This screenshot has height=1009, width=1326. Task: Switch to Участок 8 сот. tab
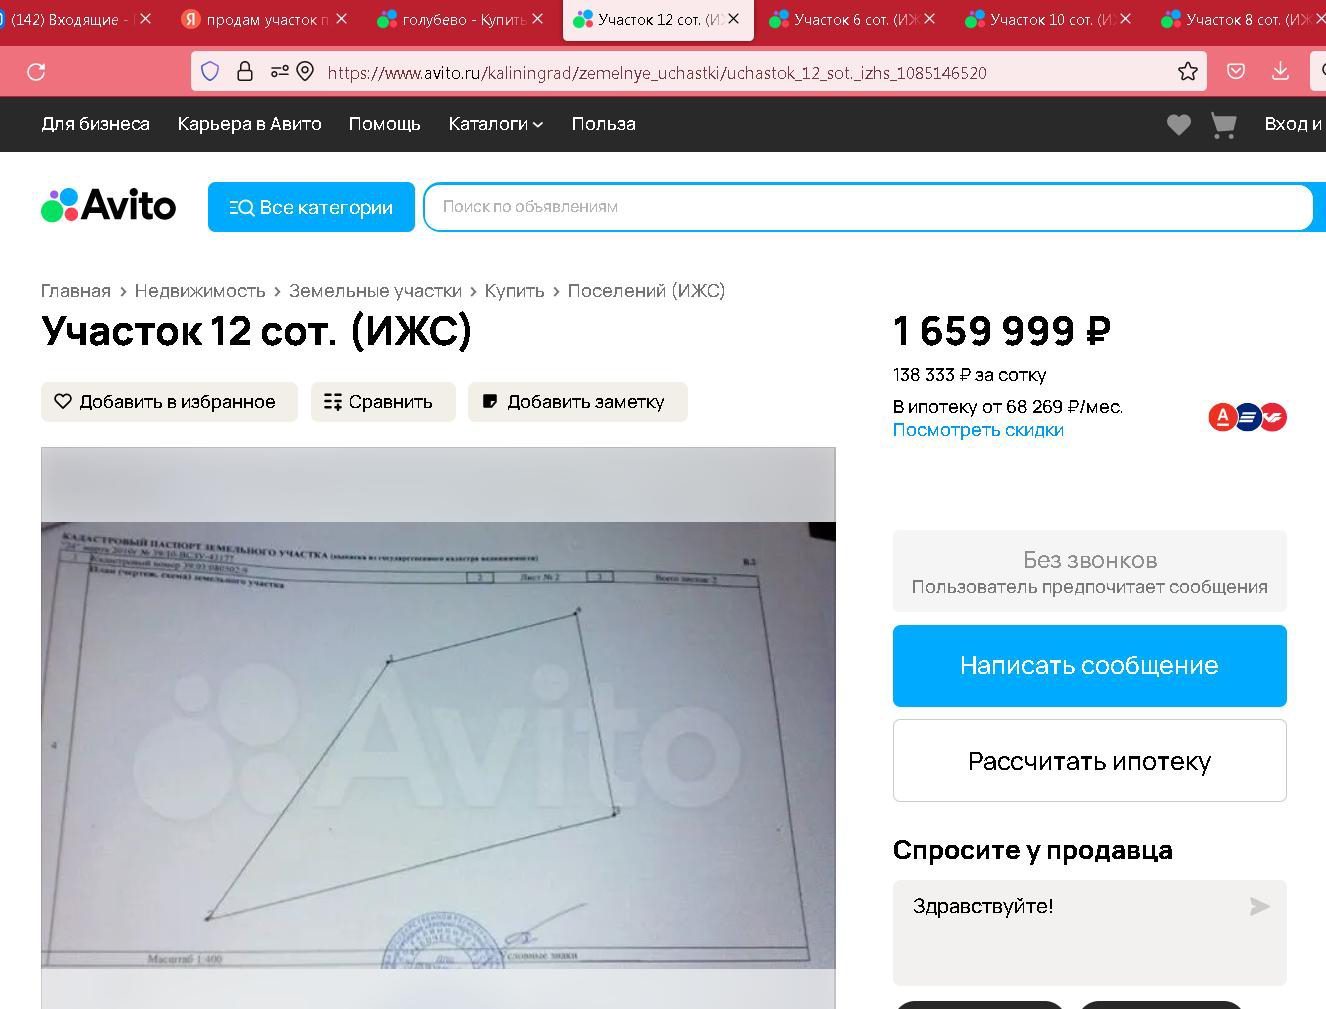click(x=1240, y=19)
